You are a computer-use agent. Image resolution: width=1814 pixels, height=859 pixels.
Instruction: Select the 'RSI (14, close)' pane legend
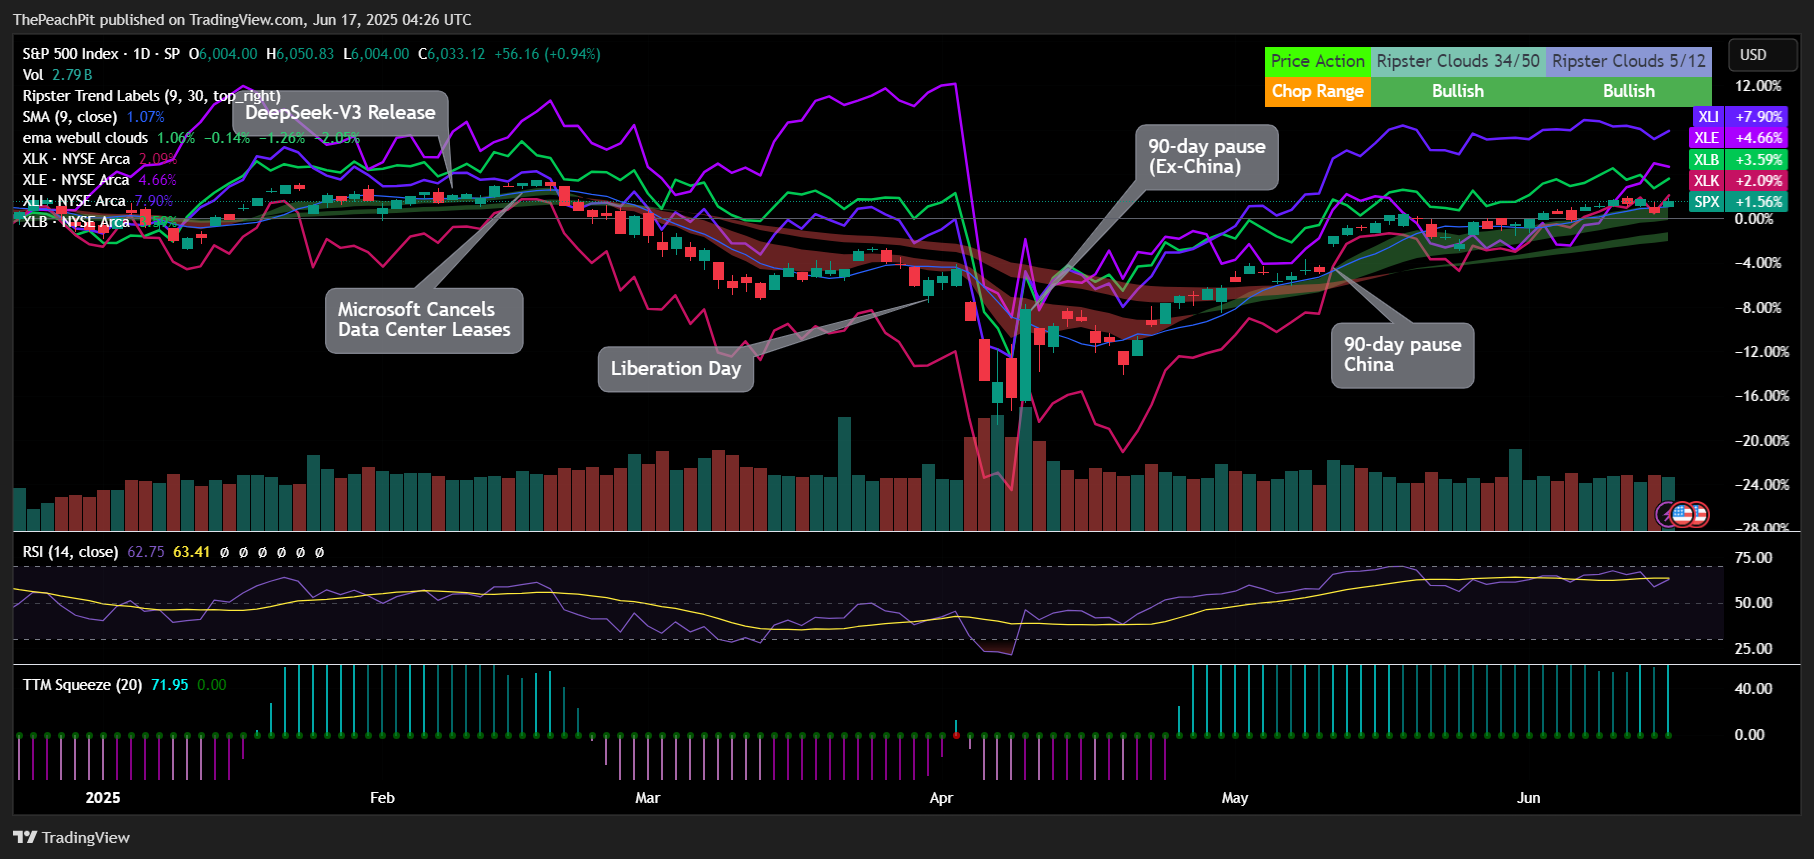click(70, 552)
